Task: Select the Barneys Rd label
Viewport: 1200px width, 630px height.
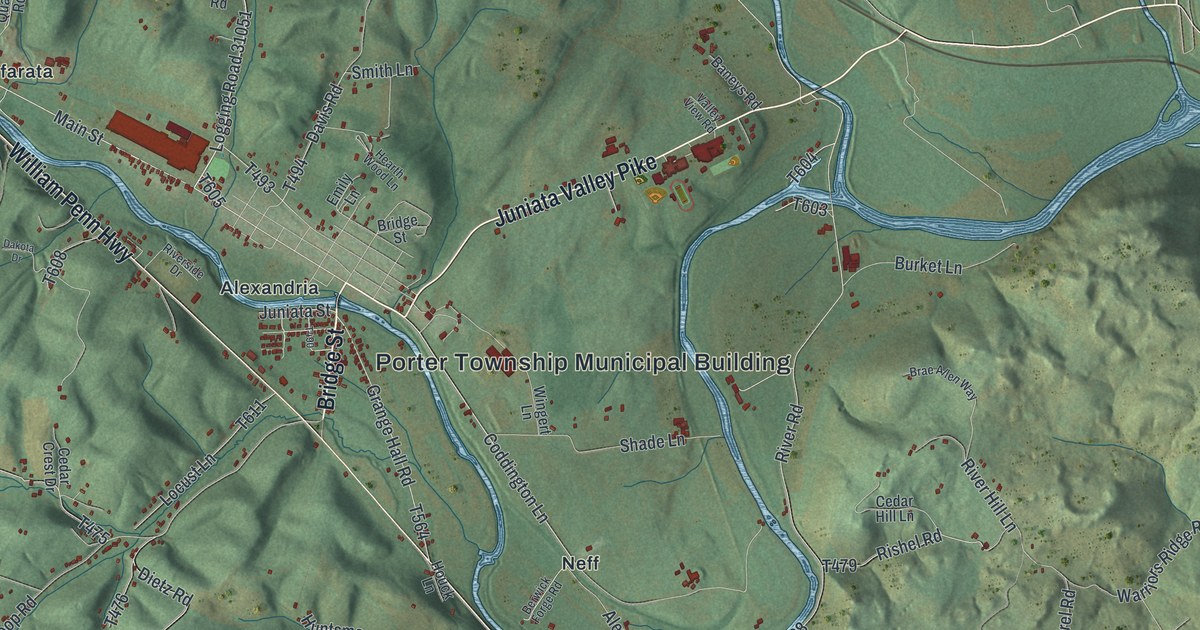Action: (x=738, y=83)
